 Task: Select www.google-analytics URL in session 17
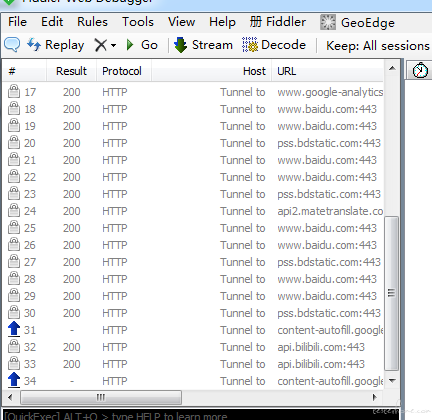point(330,92)
